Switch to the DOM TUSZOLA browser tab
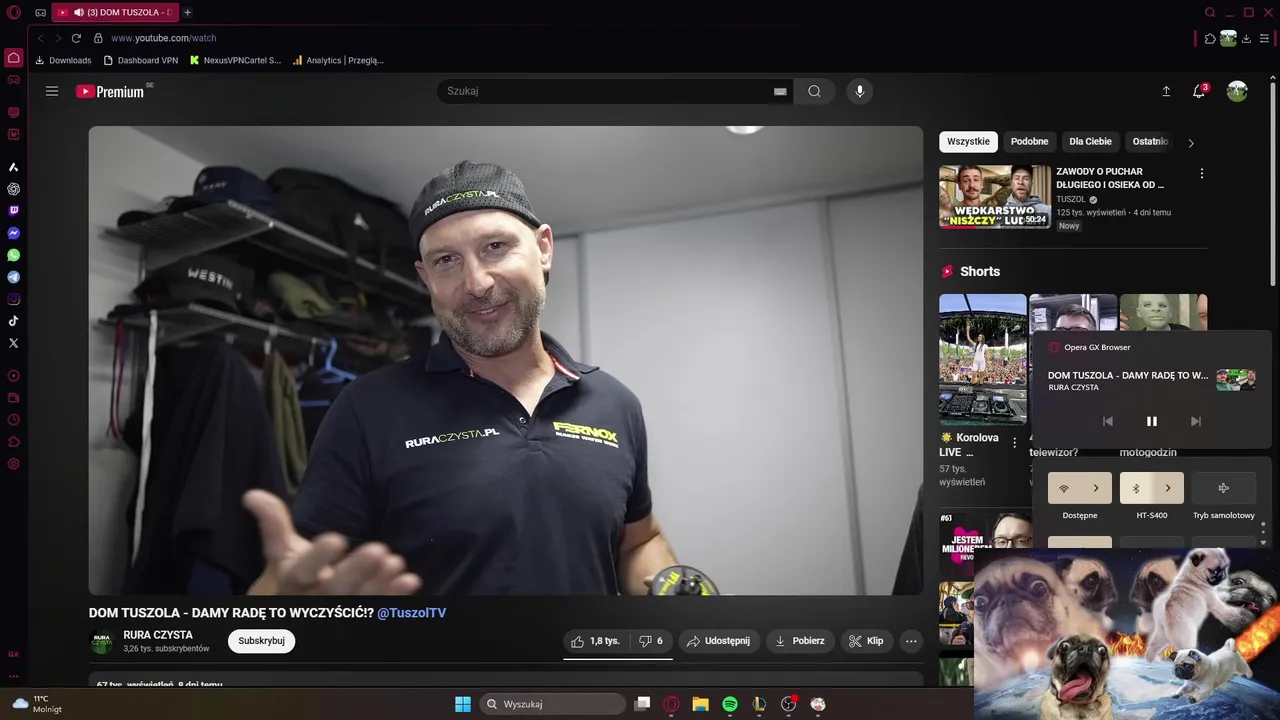 pyautogui.click(x=115, y=13)
